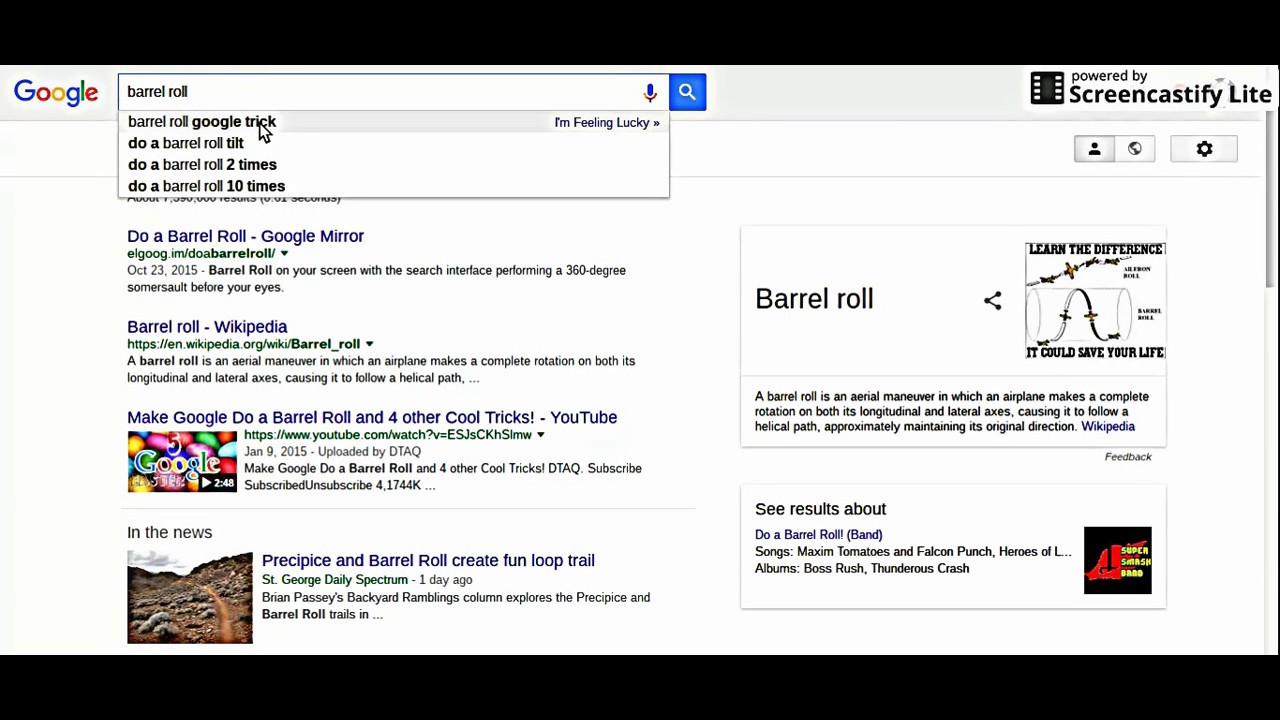Click I'm Feeling Lucky link
The image size is (1280, 720).
607,122
